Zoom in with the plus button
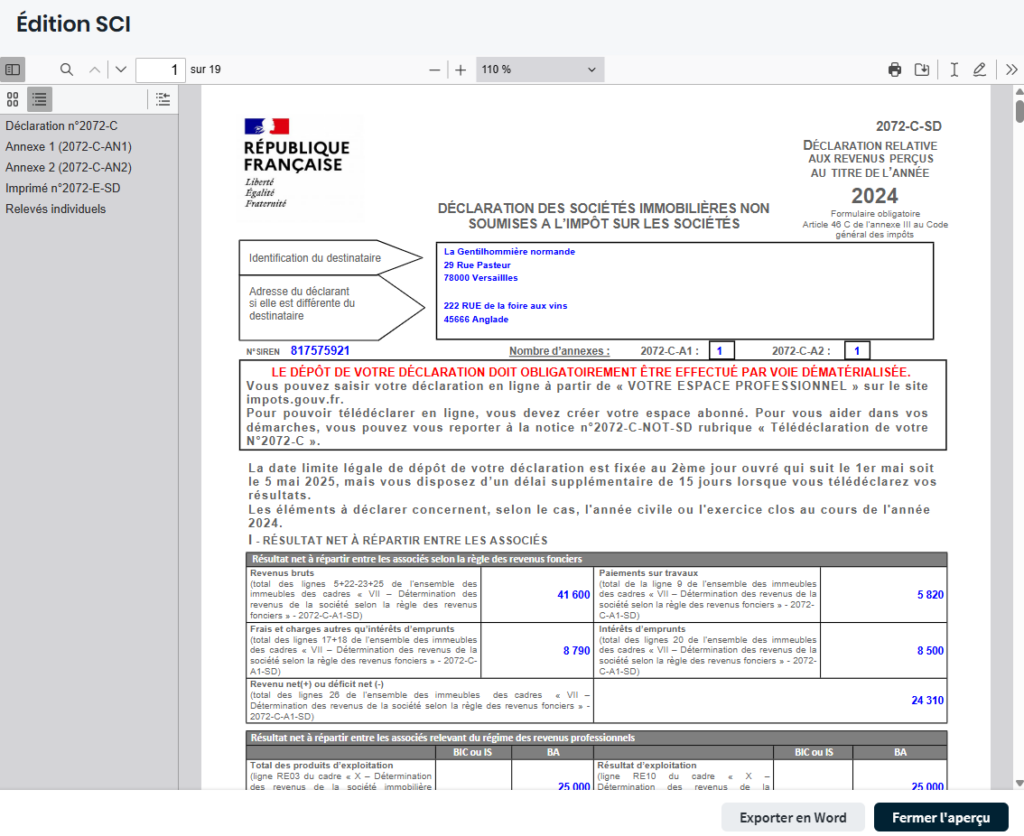The width and height of the screenshot is (1024, 836). pyautogui.click(x=461, y=70)
